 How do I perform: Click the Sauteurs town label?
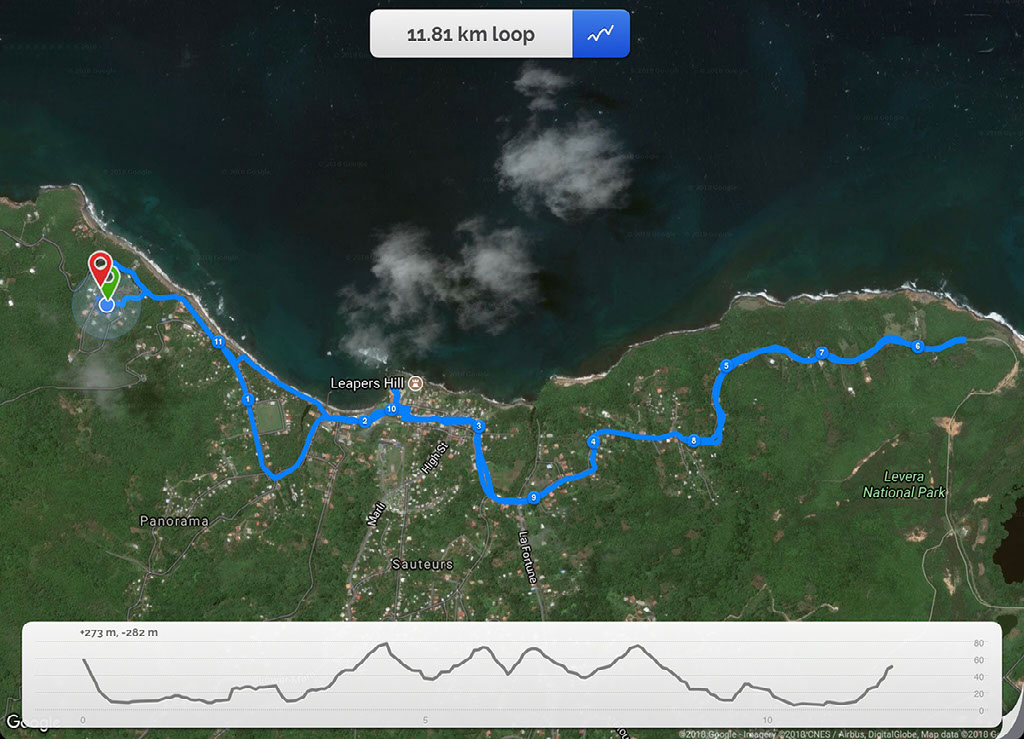coord(422,564)
